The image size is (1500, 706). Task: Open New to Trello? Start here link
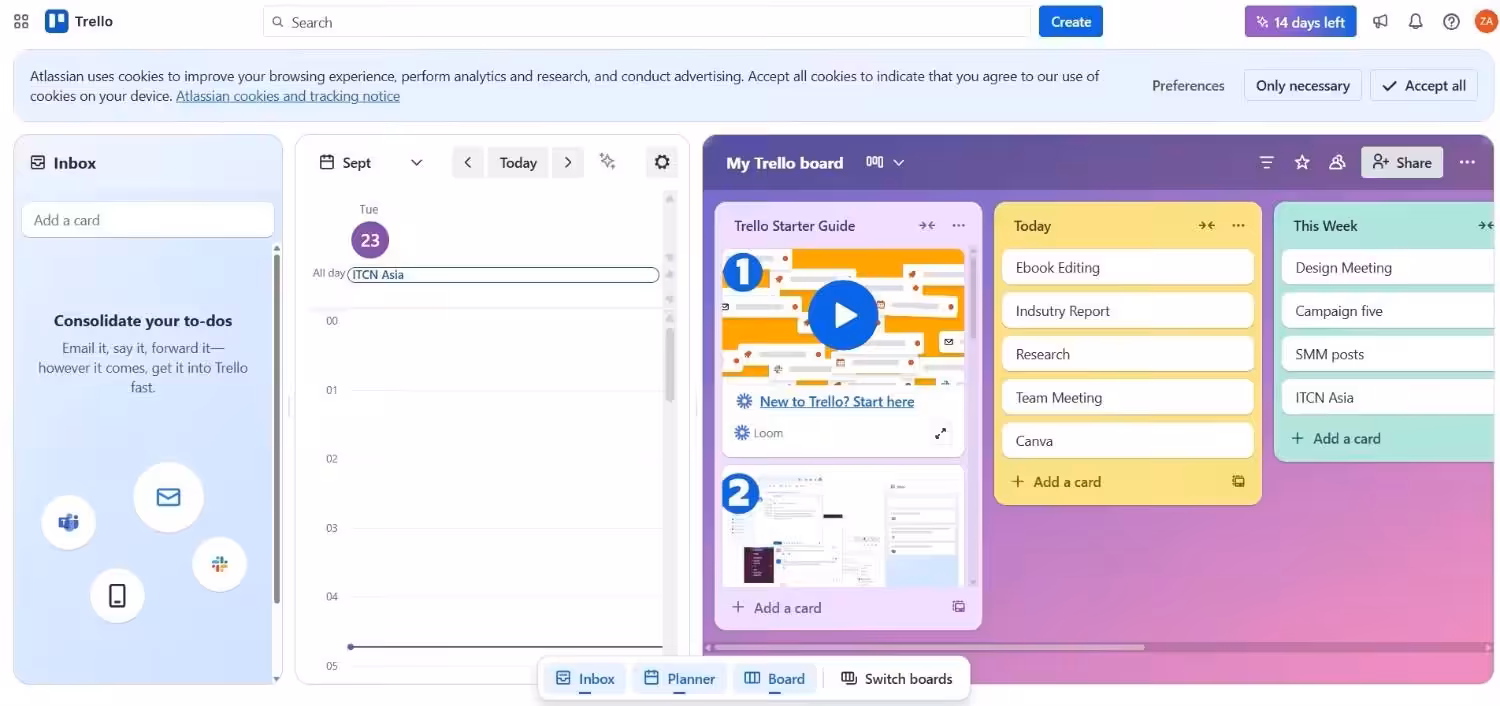[x=837, y=401]
